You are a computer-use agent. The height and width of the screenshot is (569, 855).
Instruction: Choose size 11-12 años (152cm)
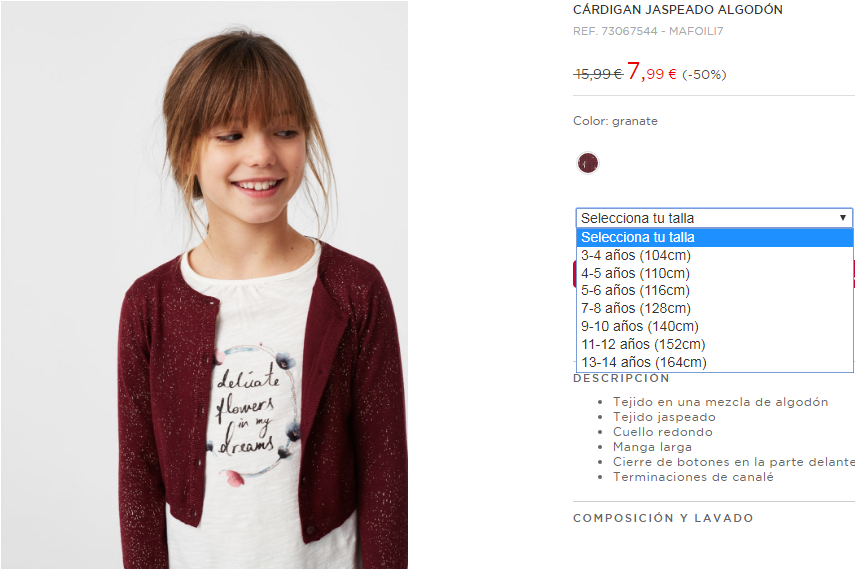714,345
